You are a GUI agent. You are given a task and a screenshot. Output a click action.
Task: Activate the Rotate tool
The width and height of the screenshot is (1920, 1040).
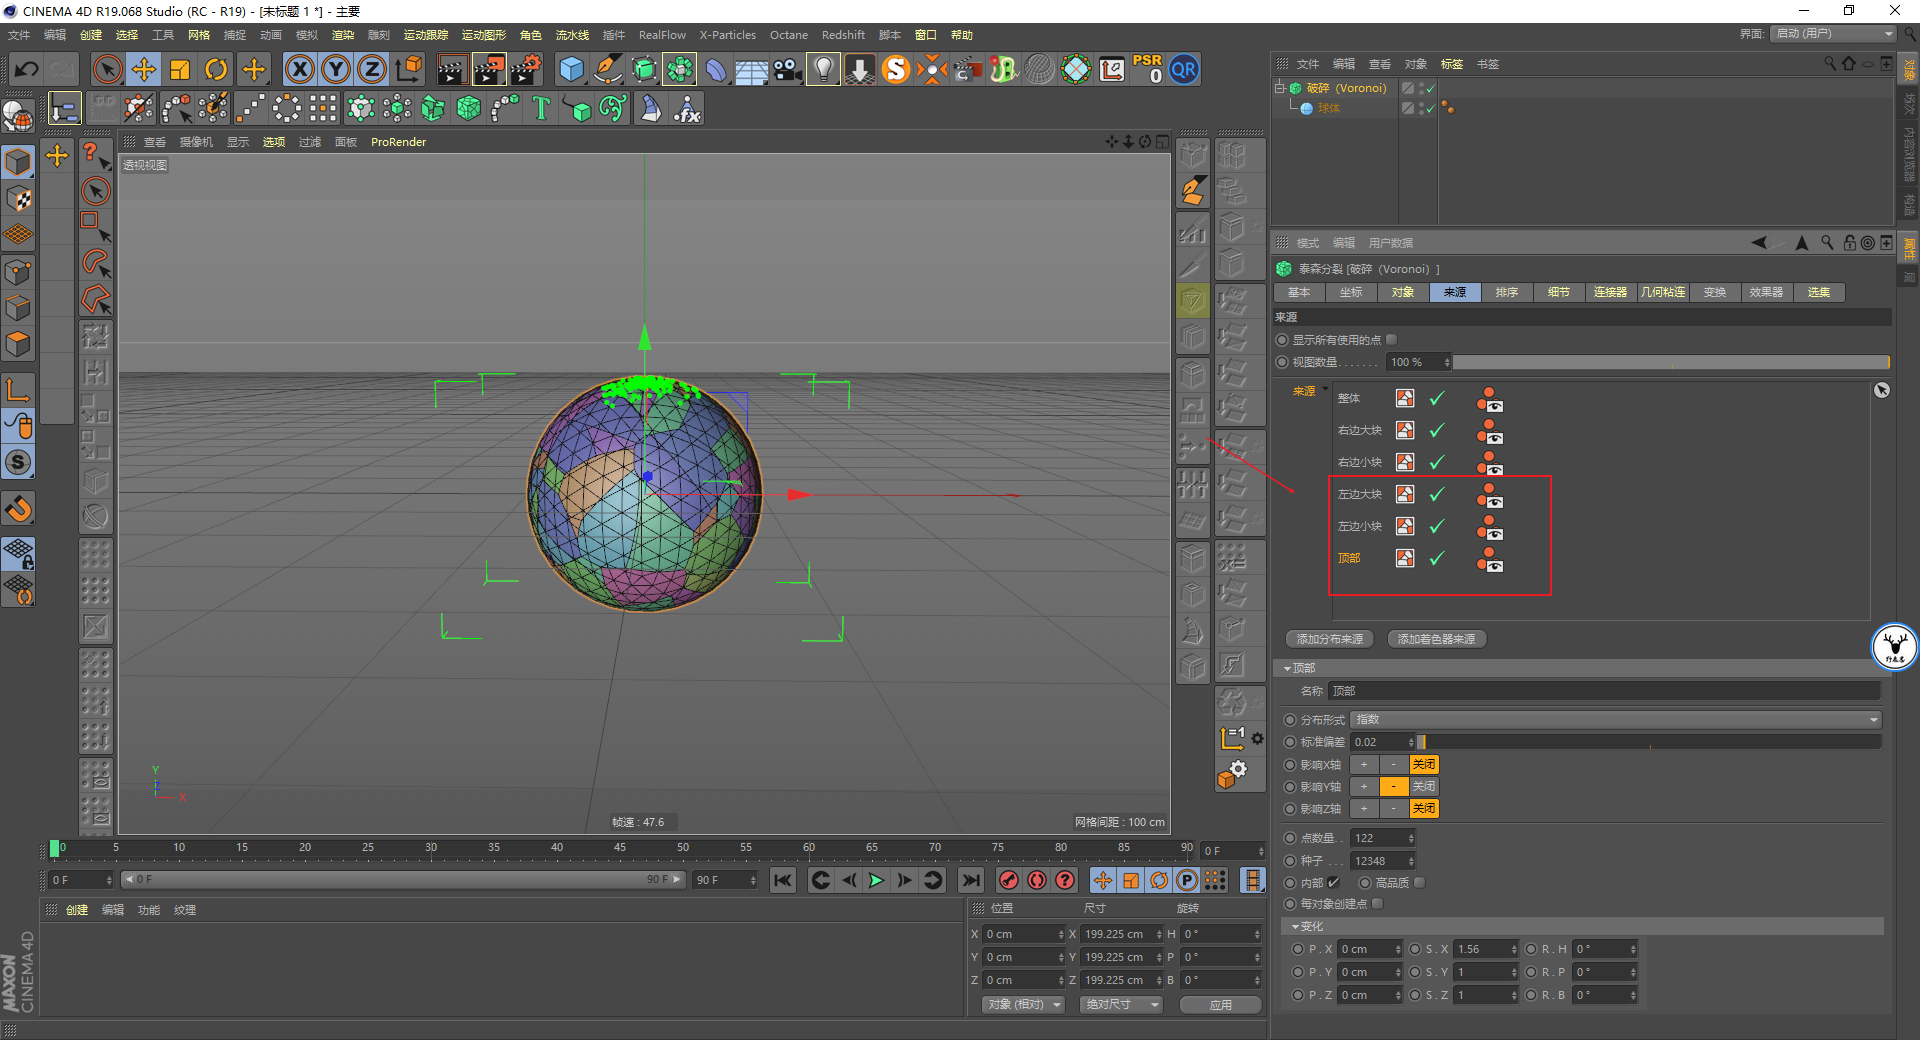click(x=216, y=69)
